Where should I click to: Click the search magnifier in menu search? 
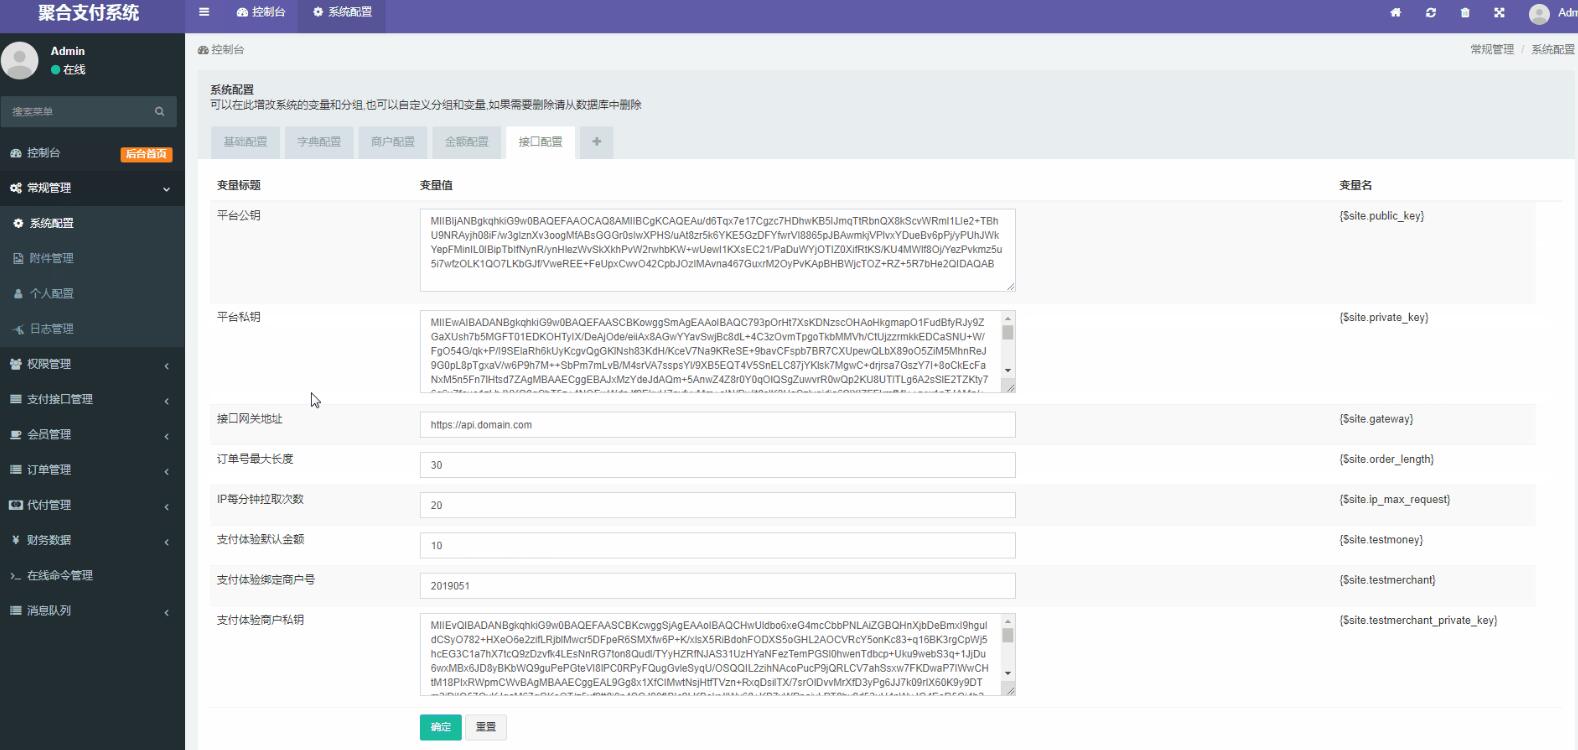tap(159, 111)
